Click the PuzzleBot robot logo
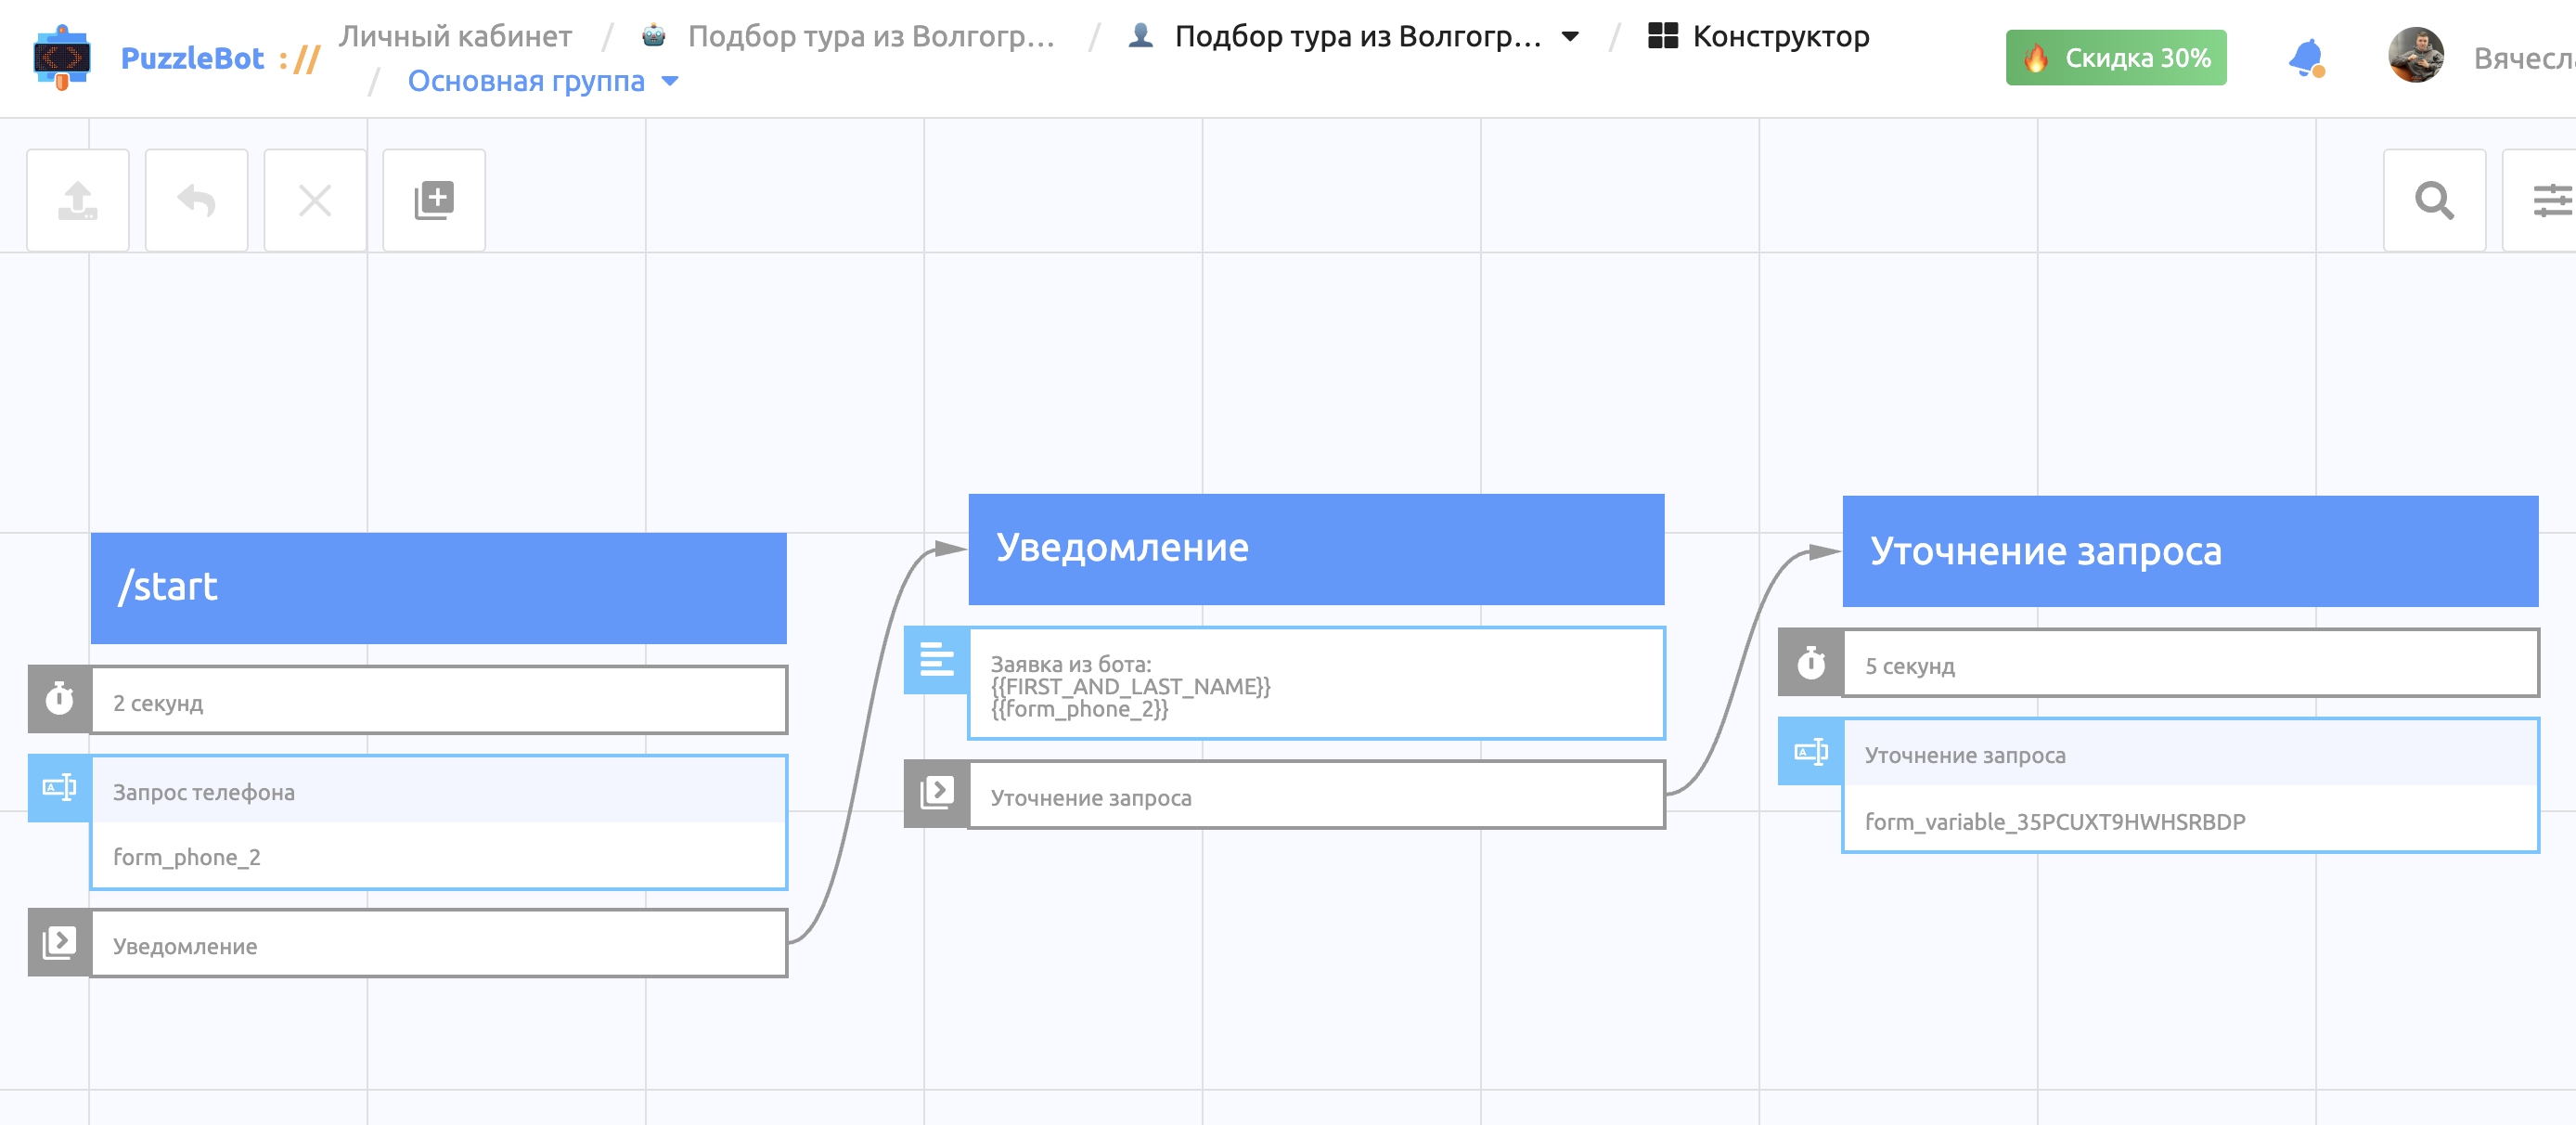The image size is (2576, 1125). click(x=62, y=57)
